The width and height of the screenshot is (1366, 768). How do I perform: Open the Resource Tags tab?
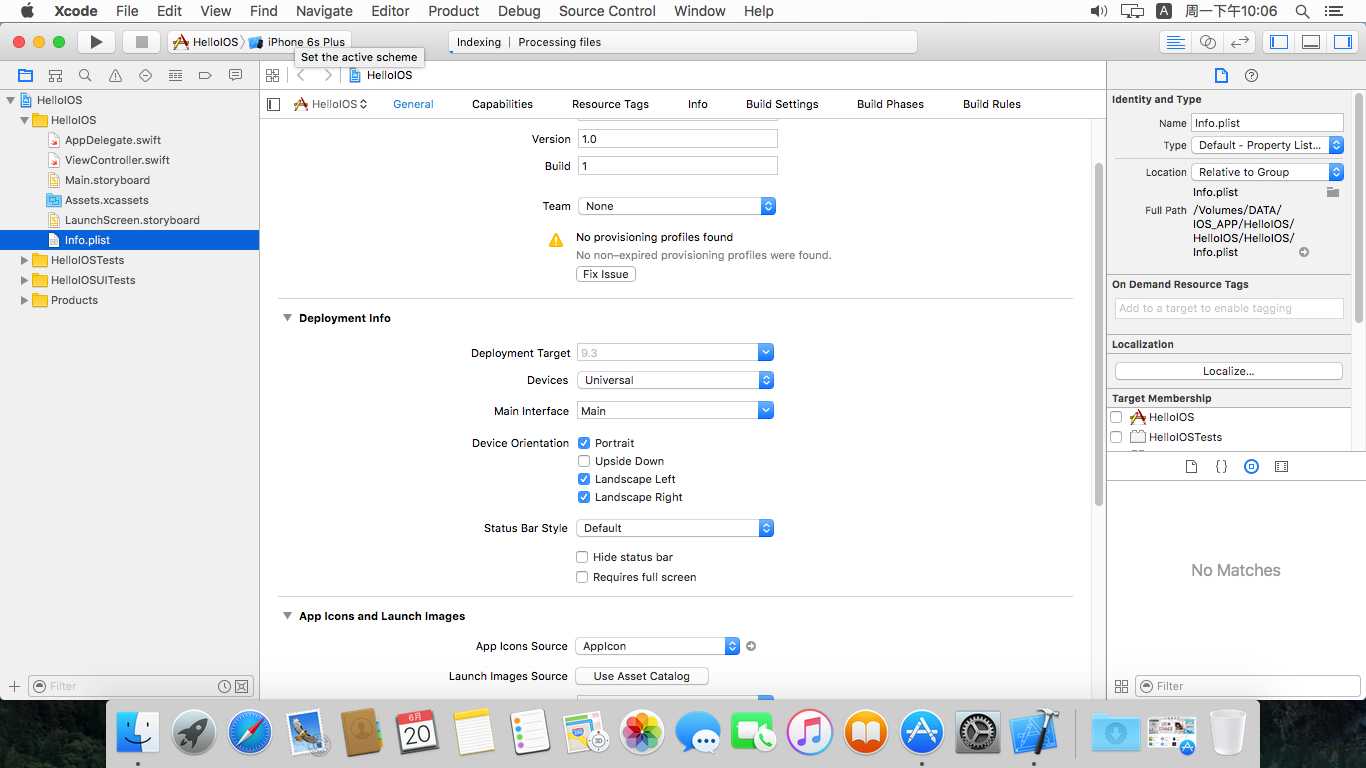[x=610, y=104]
